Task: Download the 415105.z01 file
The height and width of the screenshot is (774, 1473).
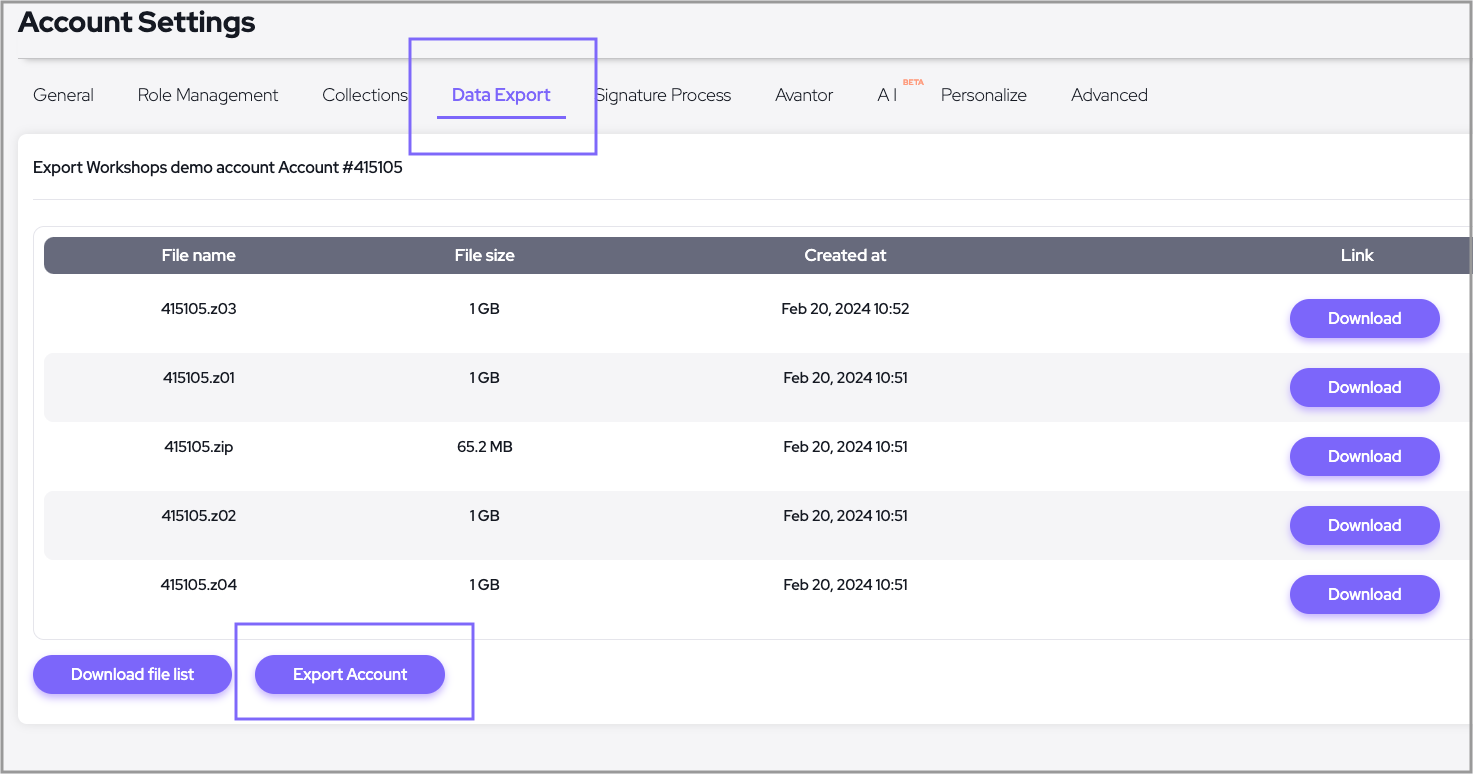Action: [1364, 387]
